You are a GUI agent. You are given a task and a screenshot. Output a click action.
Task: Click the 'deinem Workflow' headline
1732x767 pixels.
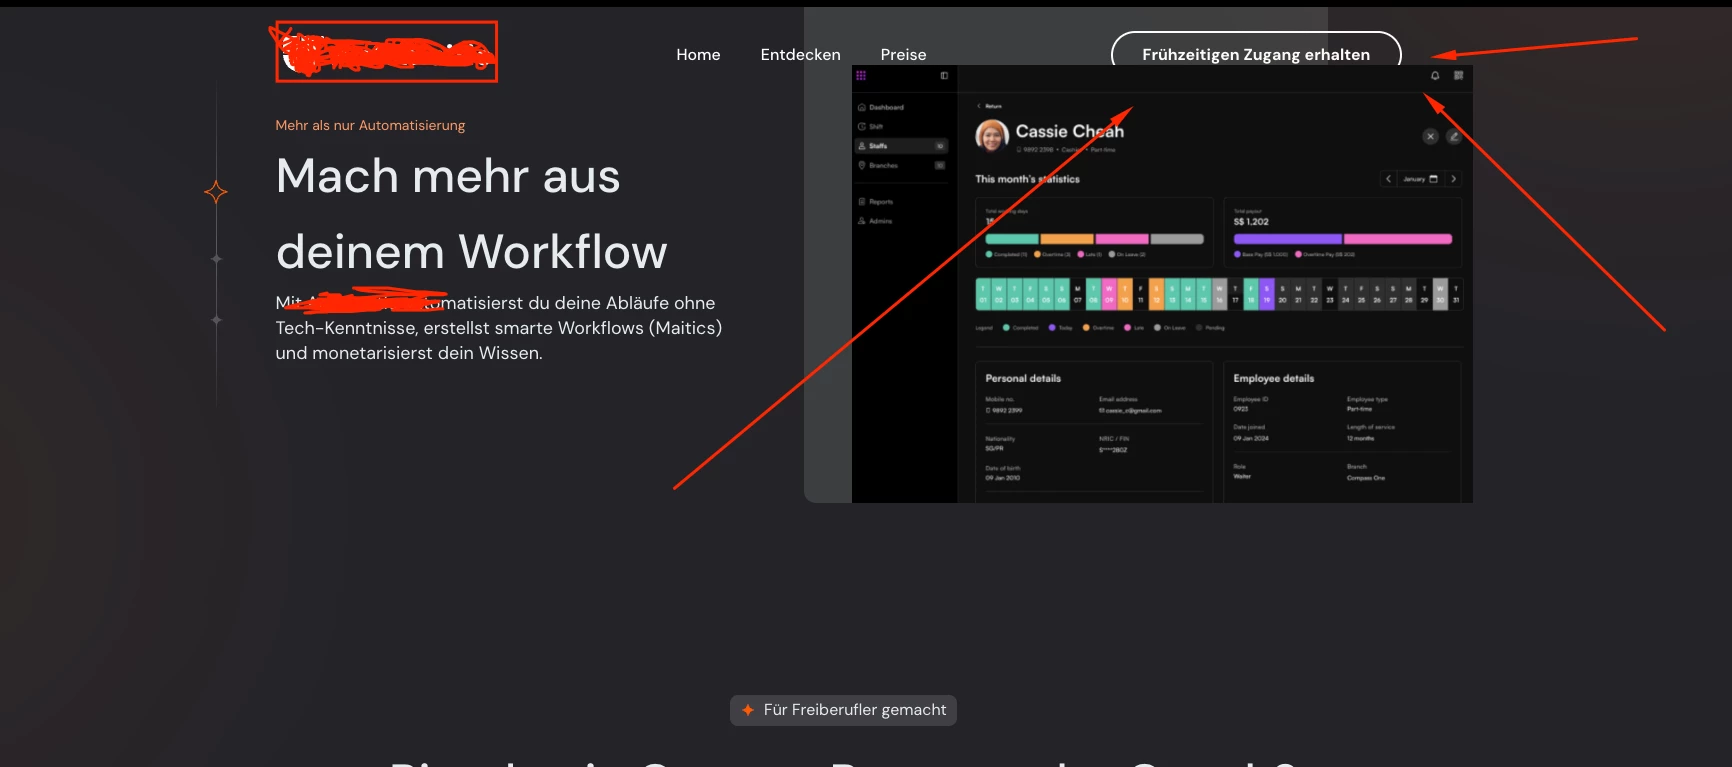point(471,252)
